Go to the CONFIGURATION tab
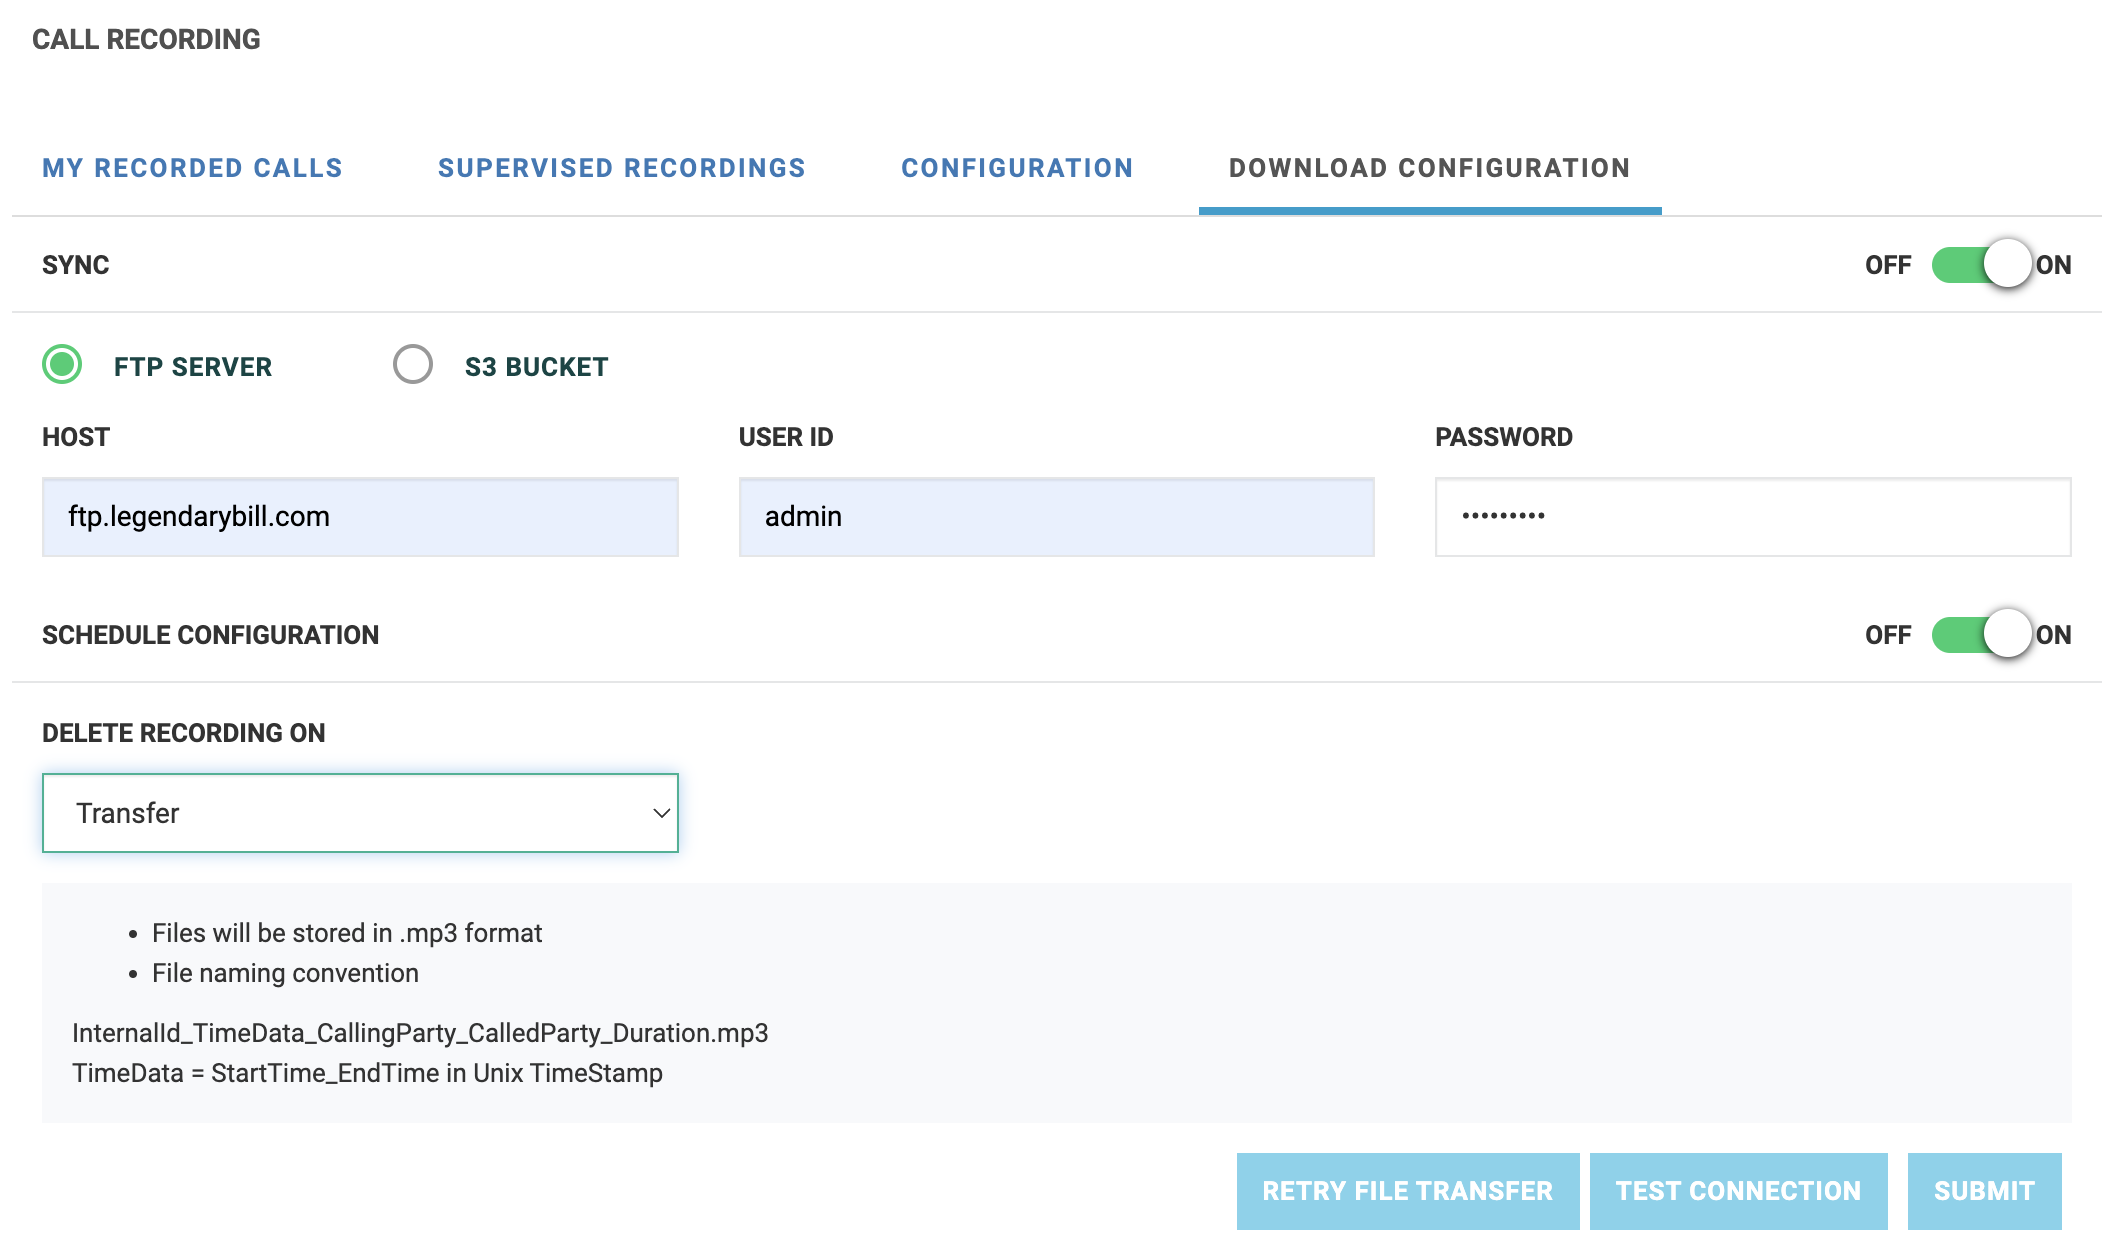 pos(1016,167)
